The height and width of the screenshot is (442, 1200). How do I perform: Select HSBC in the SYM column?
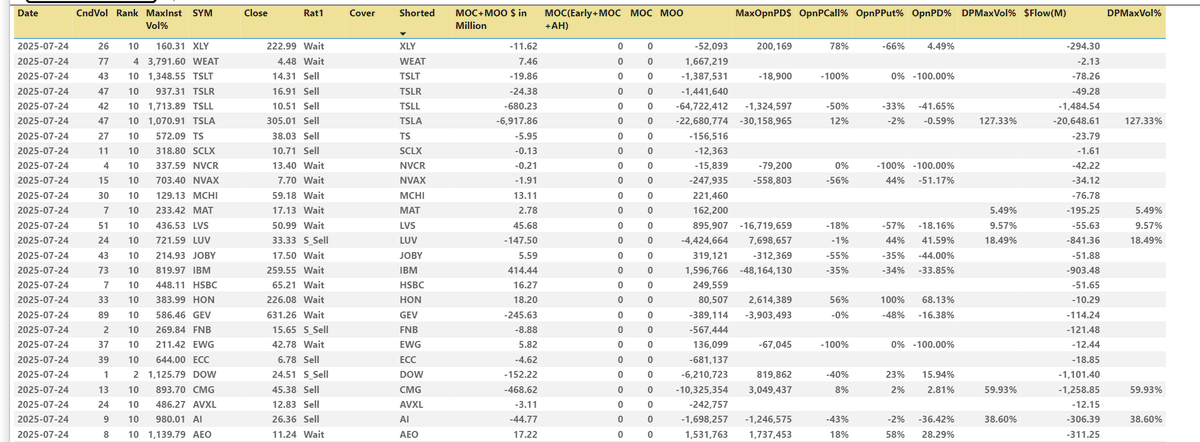click(204, 284)
